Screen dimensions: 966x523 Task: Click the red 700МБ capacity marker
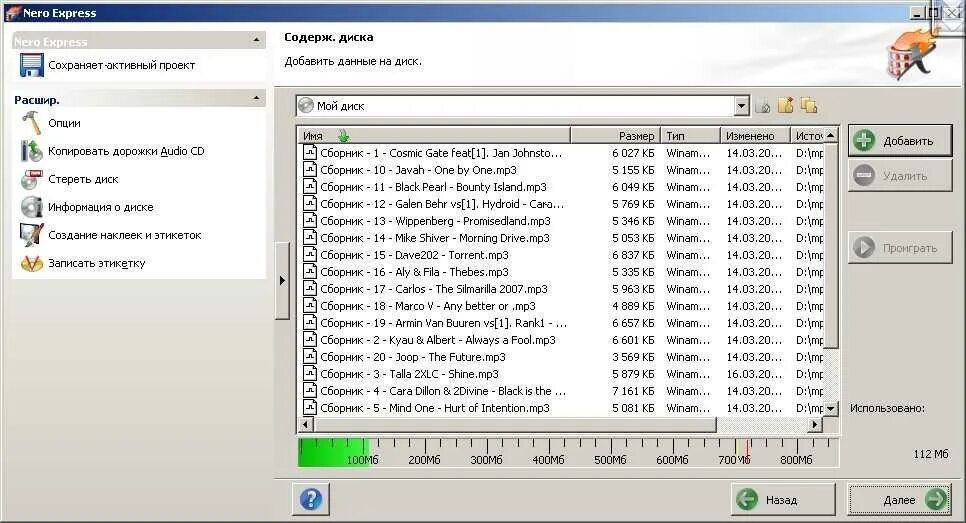(x=748, y=451)
